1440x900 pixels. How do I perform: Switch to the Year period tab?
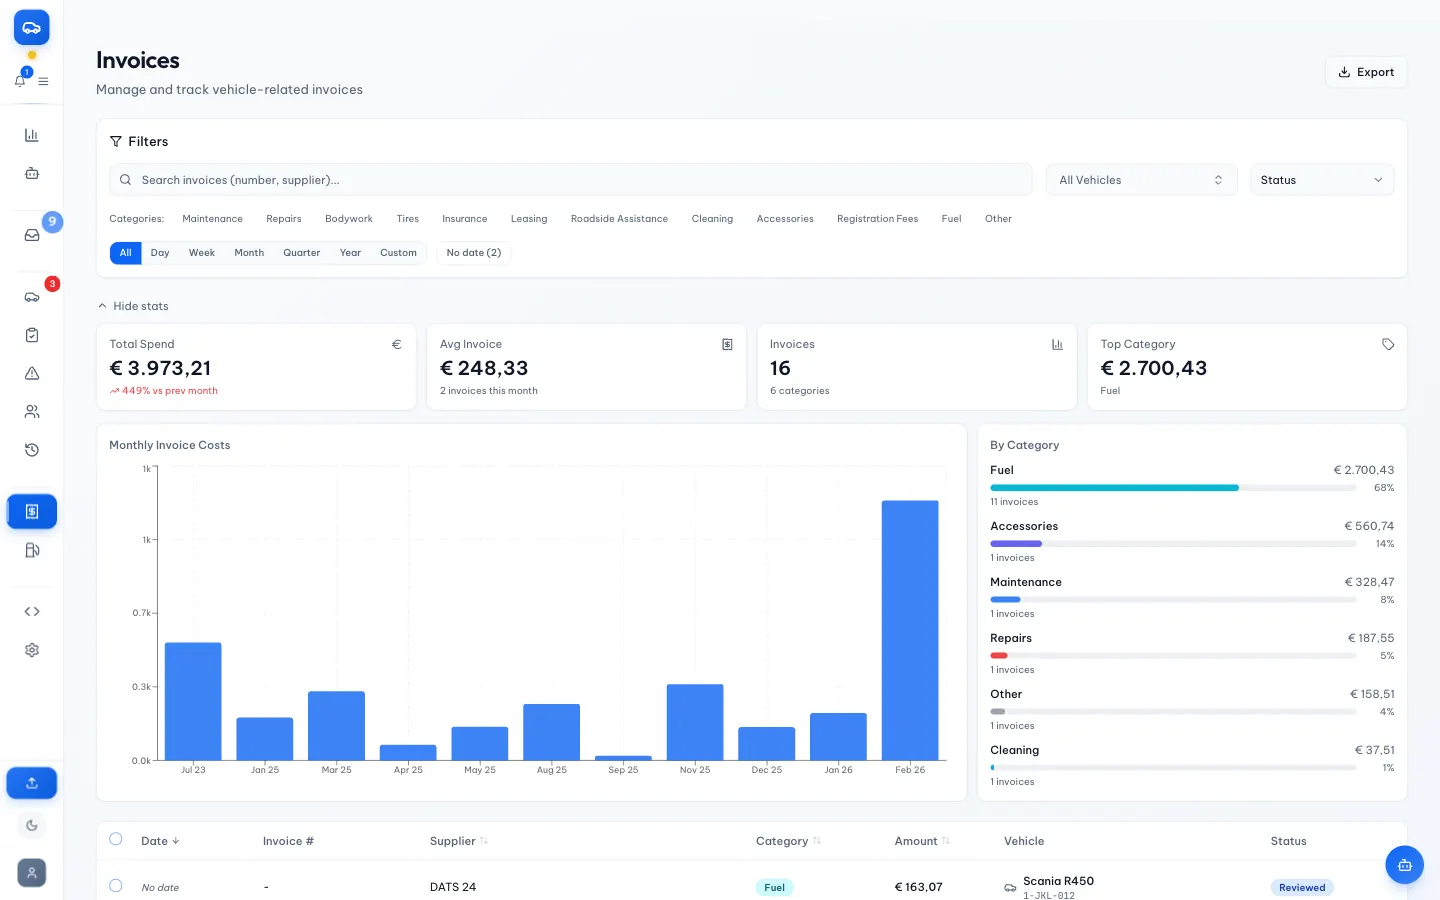tap(350, 253)
